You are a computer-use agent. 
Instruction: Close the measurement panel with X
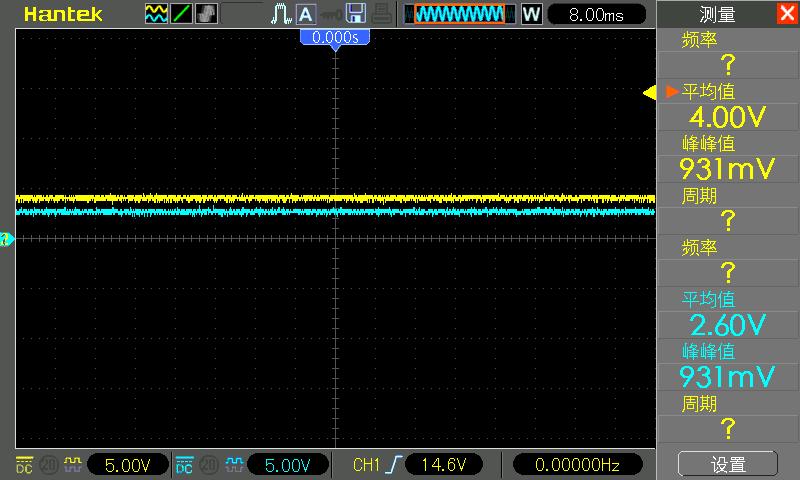(787, 13)
